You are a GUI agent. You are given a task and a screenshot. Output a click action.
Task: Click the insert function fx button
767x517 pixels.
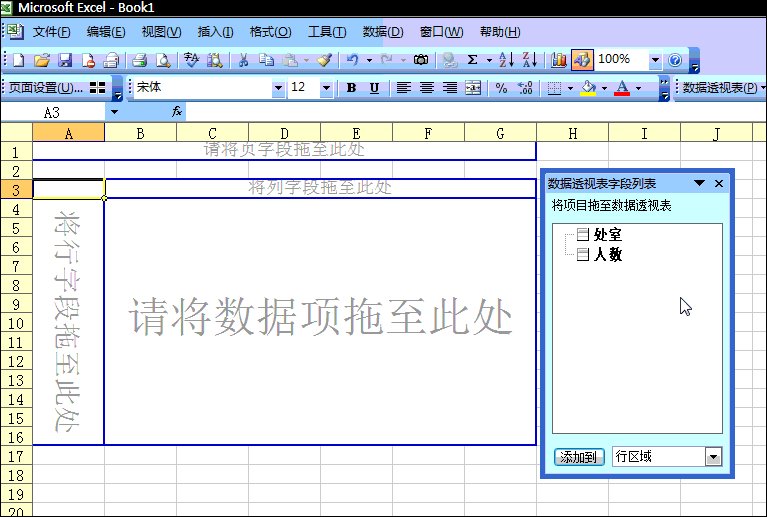(x=177, y=112)
